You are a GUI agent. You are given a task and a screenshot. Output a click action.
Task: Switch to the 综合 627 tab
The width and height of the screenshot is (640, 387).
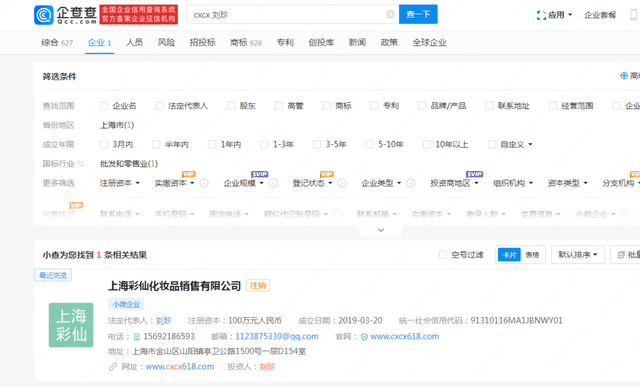[57, 42]
